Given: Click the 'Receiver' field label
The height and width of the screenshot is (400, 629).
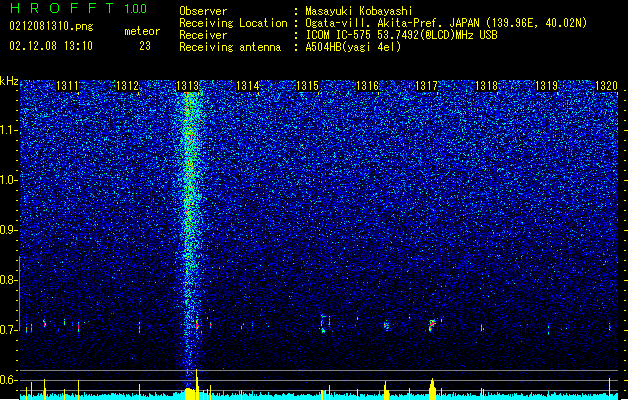Looking at the screenshot, I should click(x=203, y=35).
